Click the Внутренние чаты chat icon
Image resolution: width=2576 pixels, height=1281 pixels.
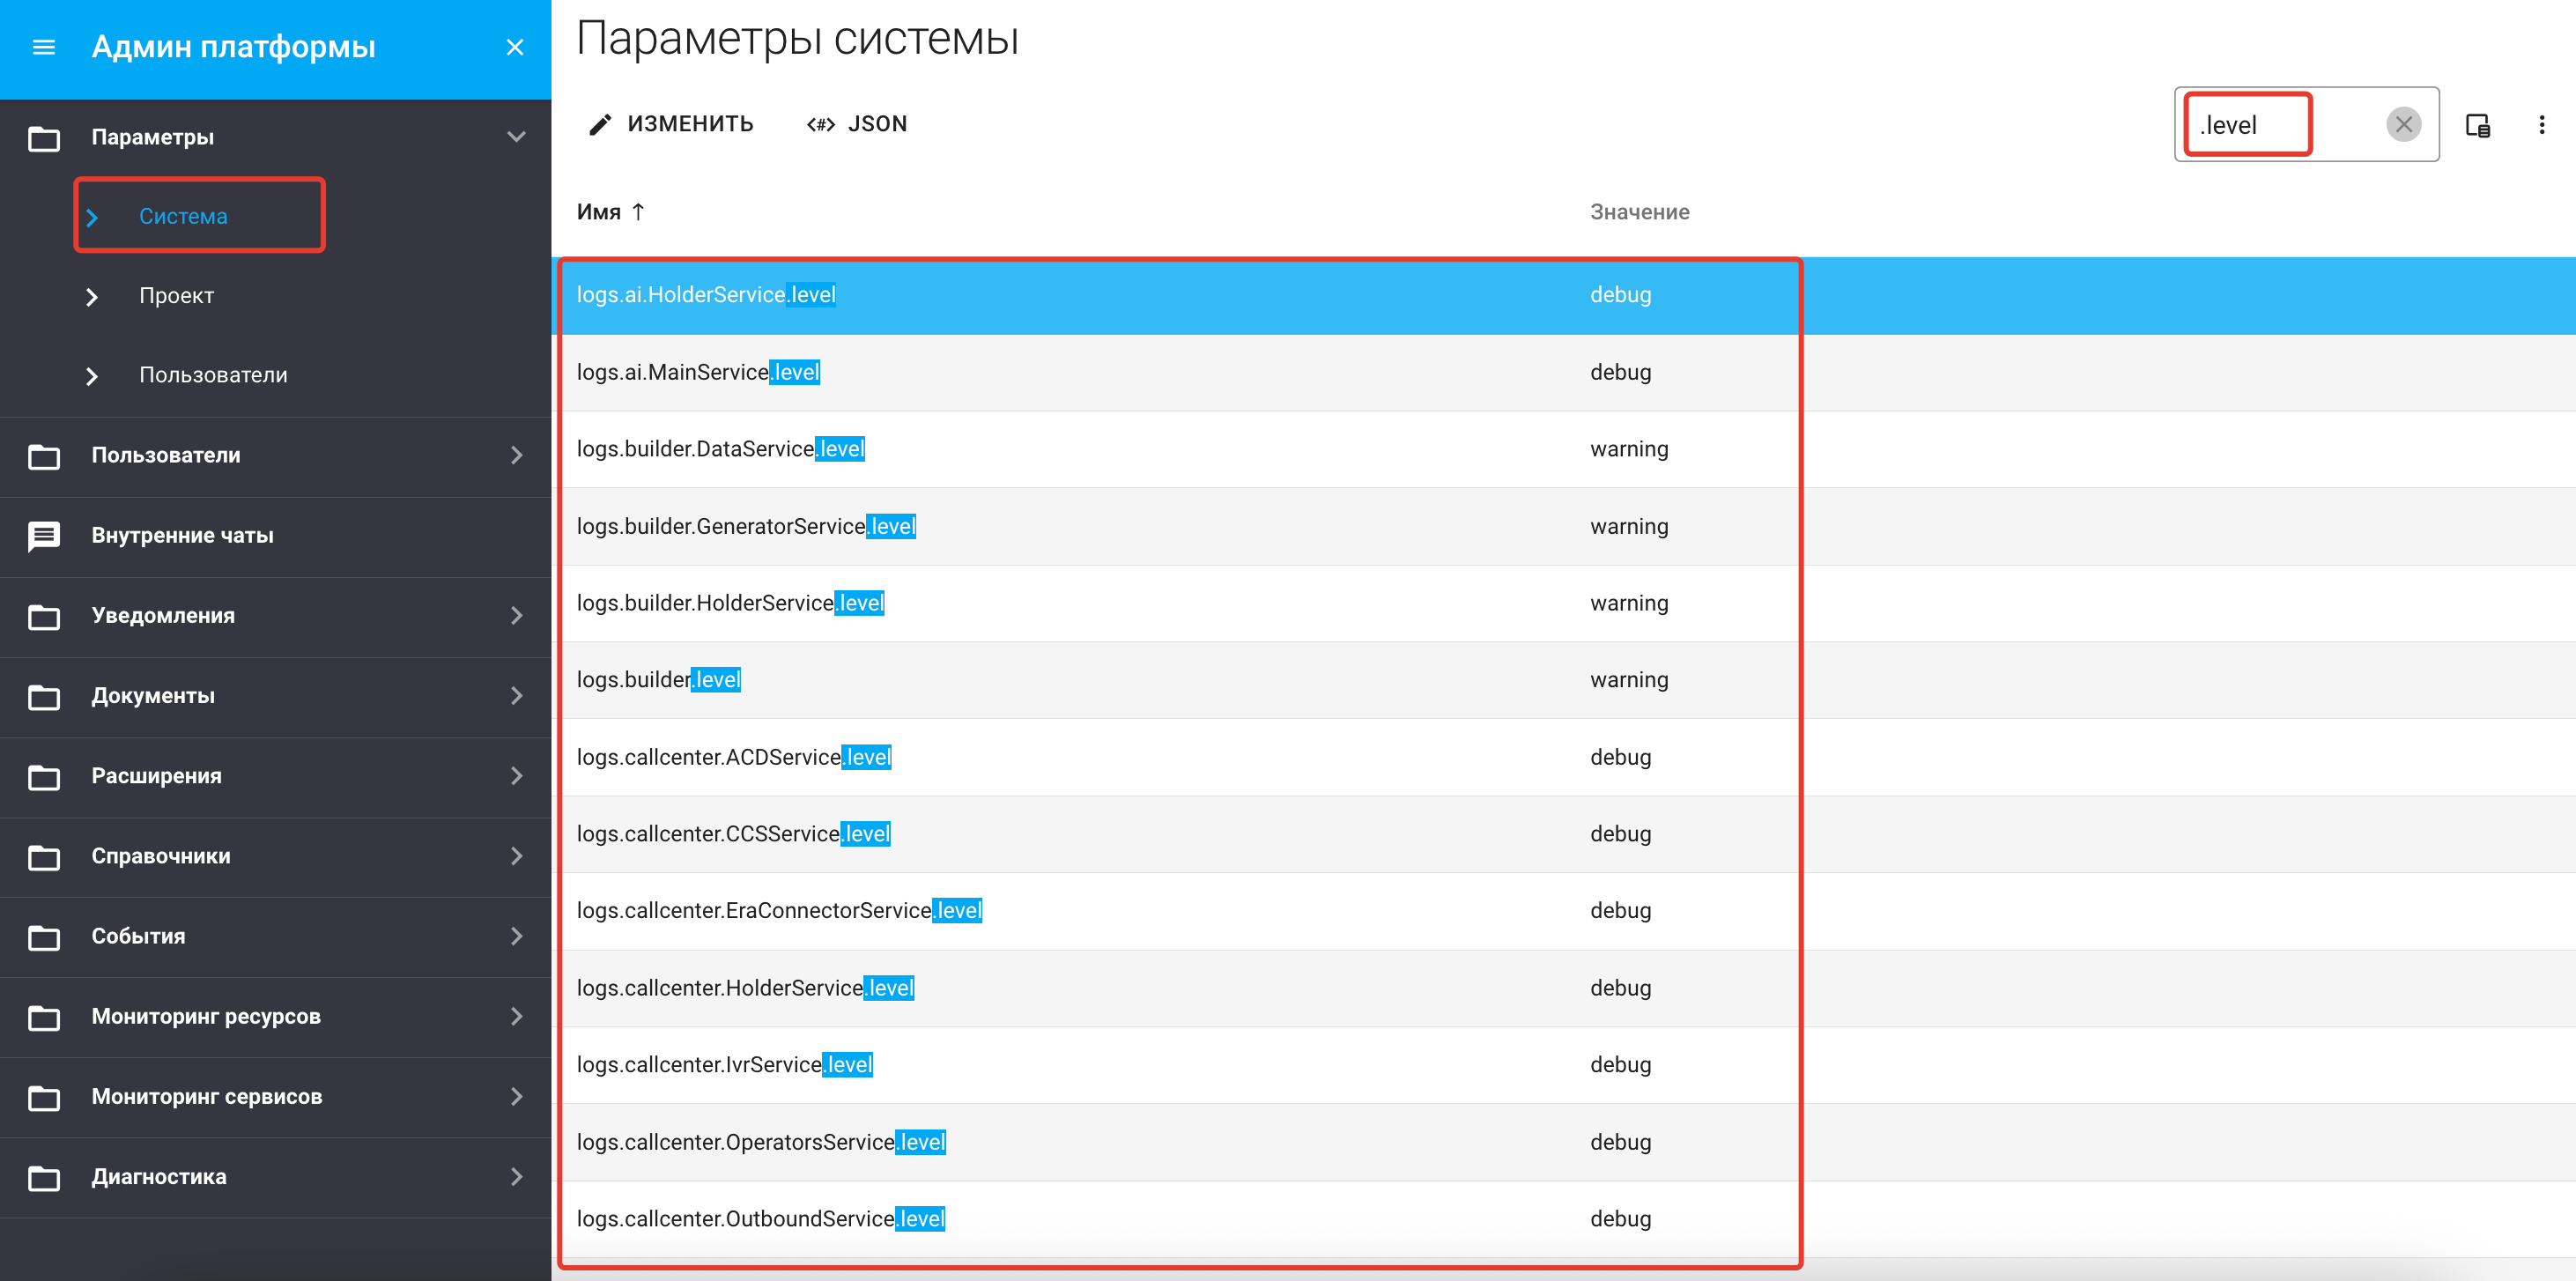(x=43, y=536)
